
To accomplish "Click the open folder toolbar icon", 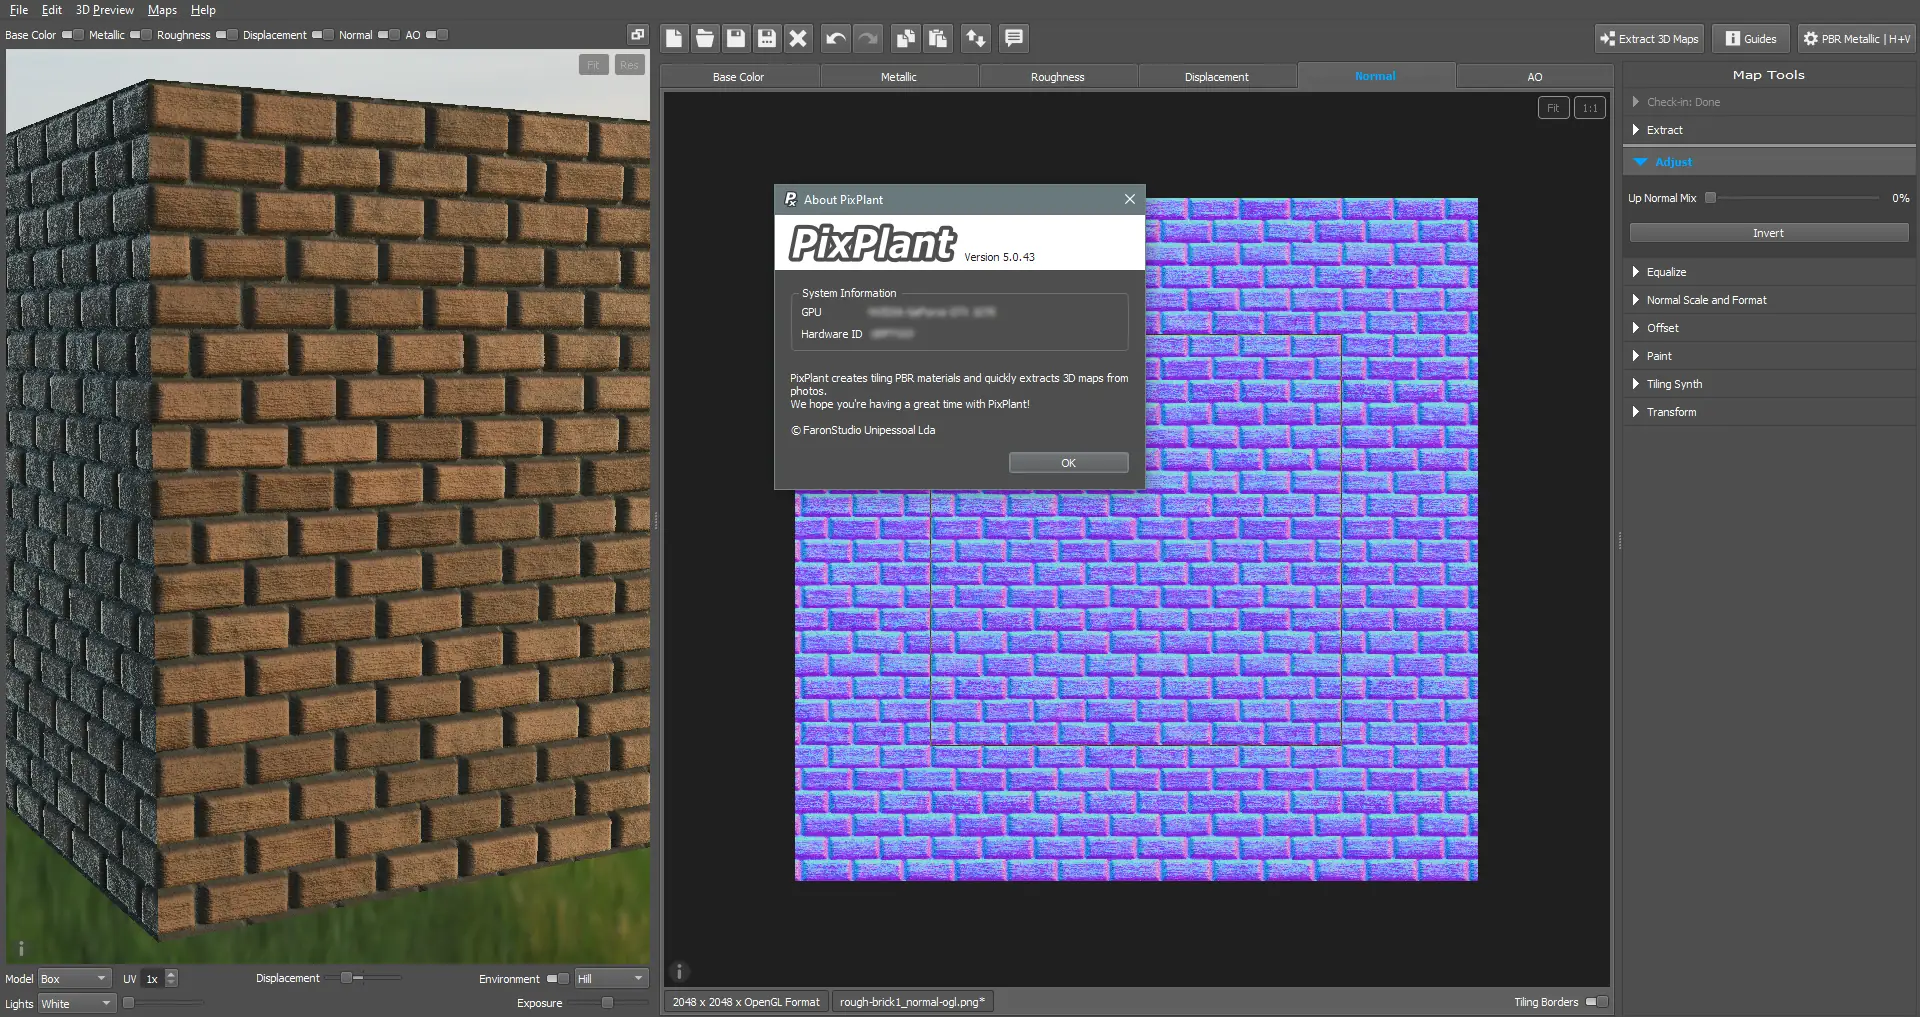I will pos(705,38).
